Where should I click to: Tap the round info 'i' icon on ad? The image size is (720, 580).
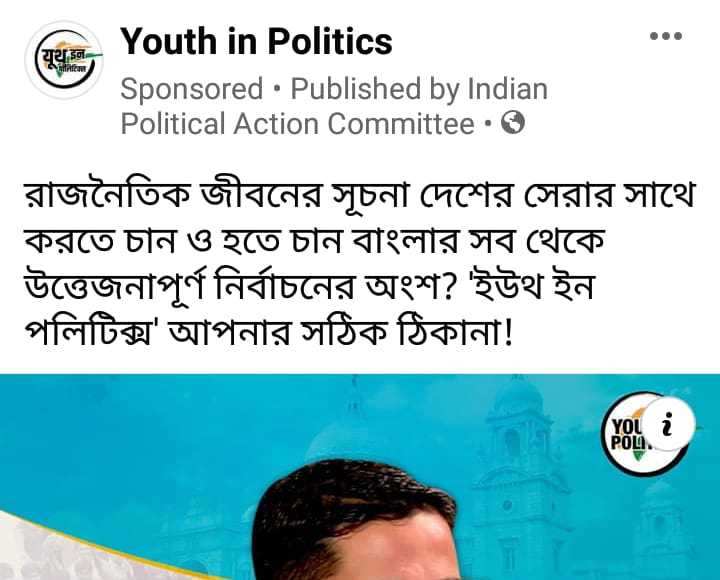tap(668, 424)
